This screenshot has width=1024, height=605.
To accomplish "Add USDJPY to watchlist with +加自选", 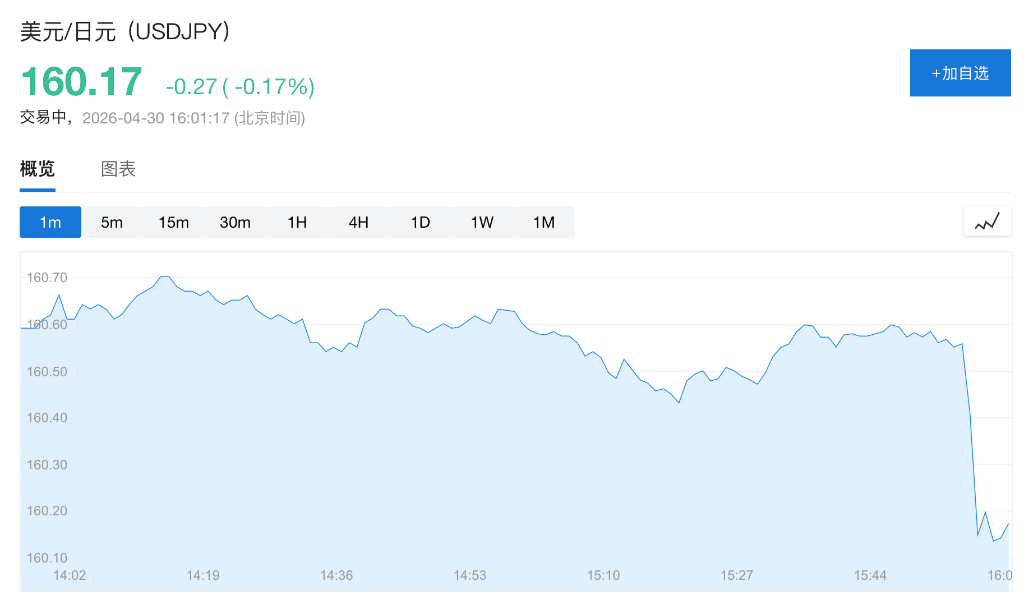I will [x=960, y=73].
